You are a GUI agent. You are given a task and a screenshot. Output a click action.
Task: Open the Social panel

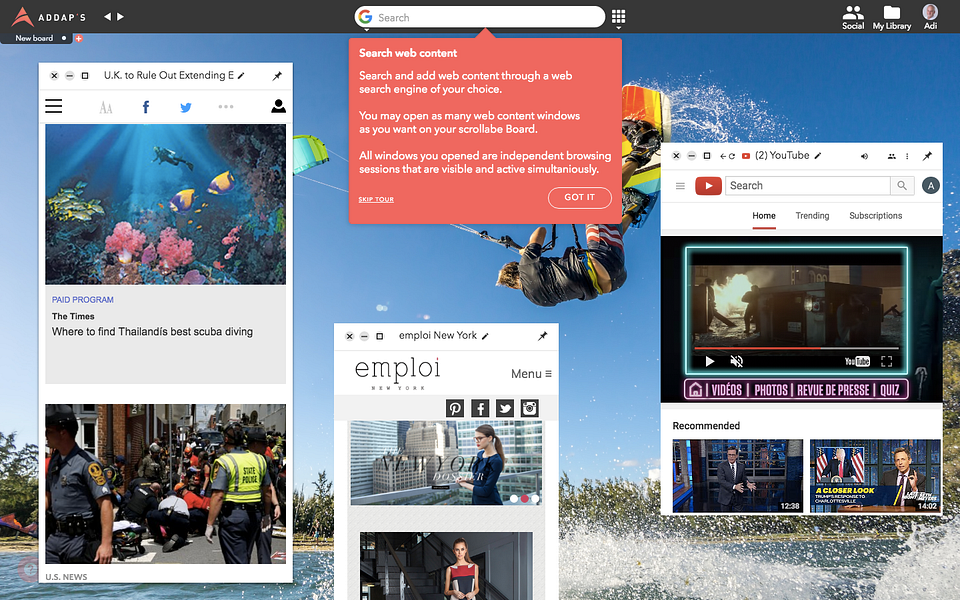(x=853, y=17)
